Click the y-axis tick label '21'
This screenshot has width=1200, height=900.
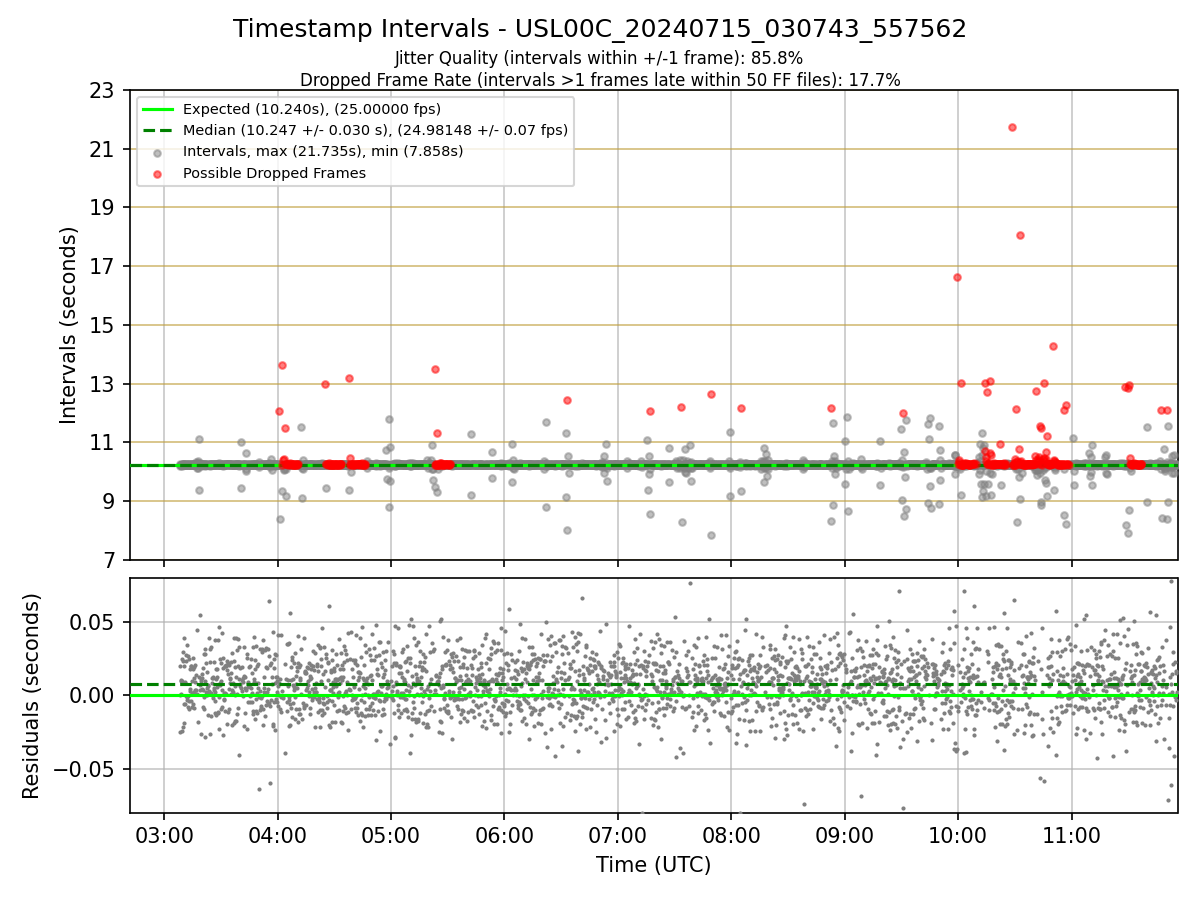102,149
